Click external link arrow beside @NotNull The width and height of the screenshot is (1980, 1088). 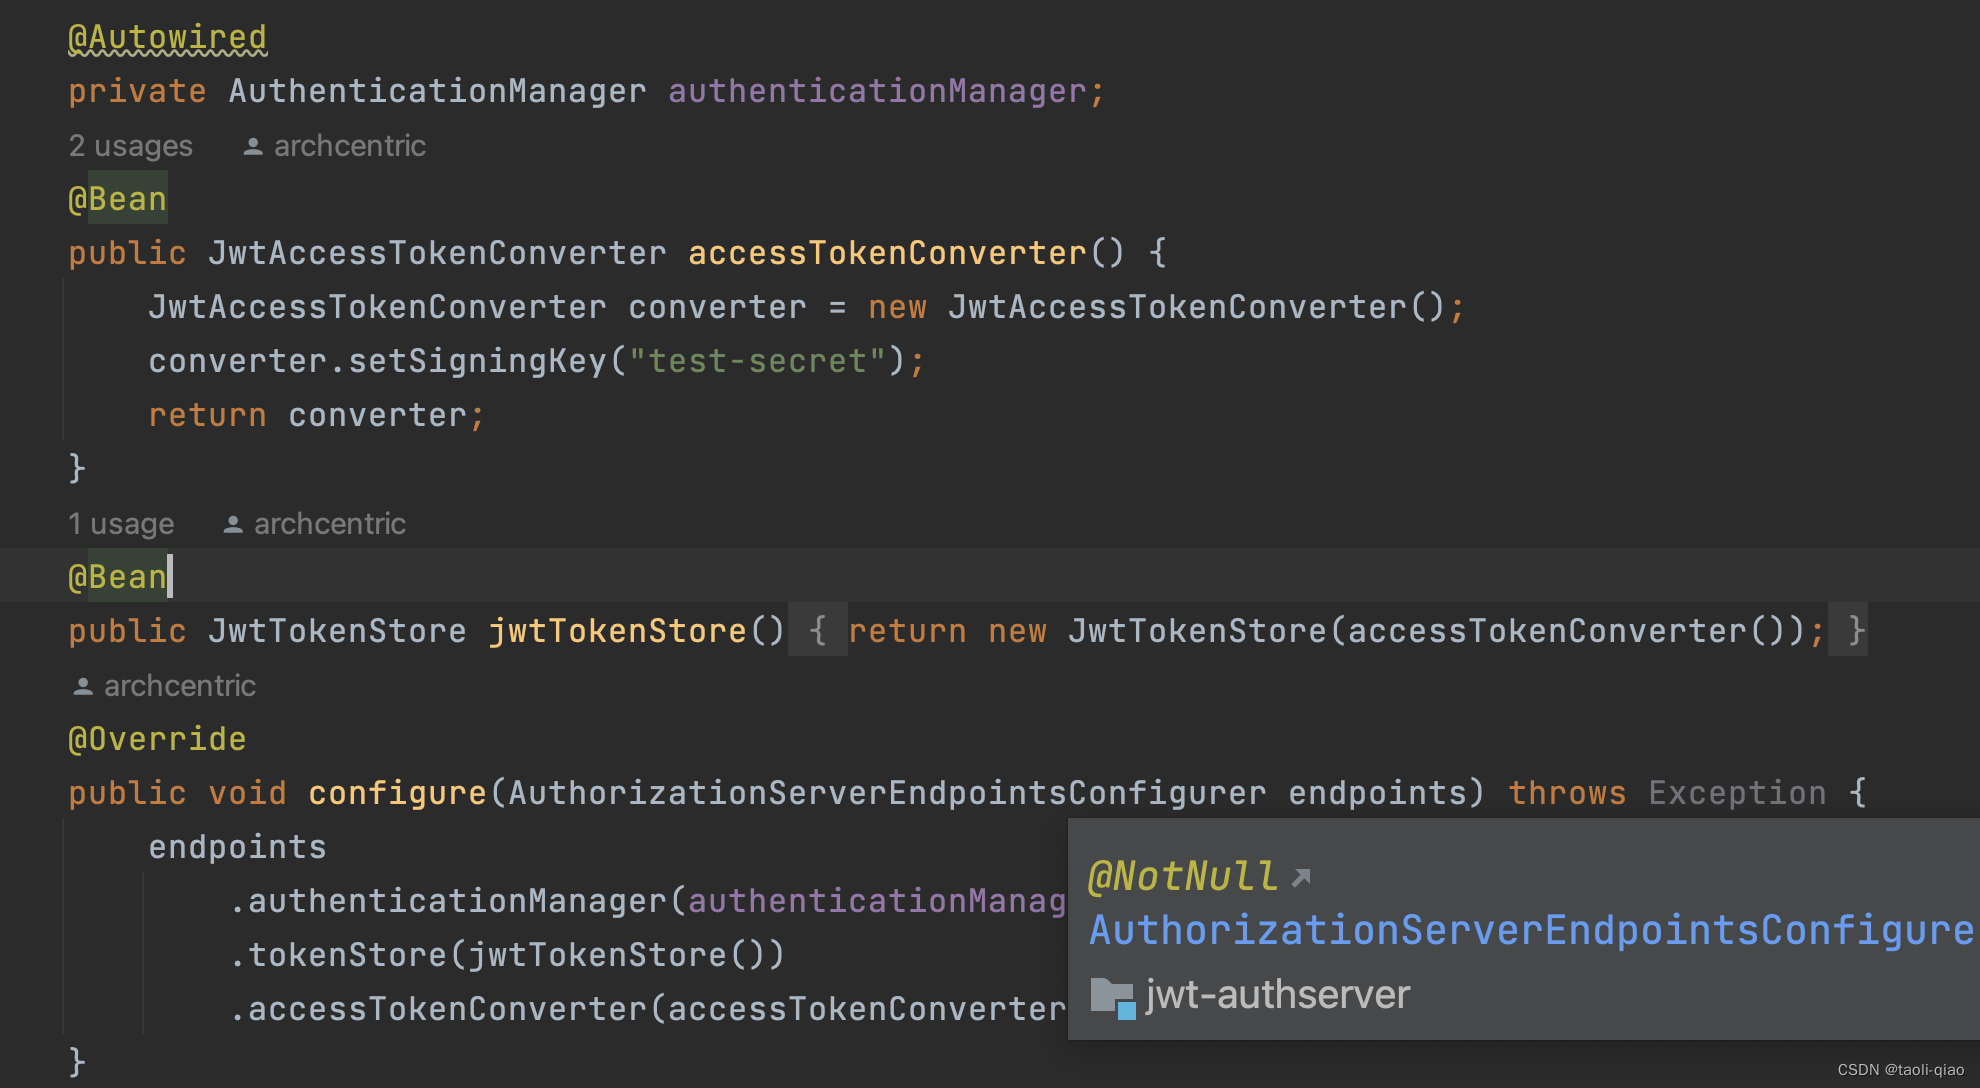[x=1301, y=878]
